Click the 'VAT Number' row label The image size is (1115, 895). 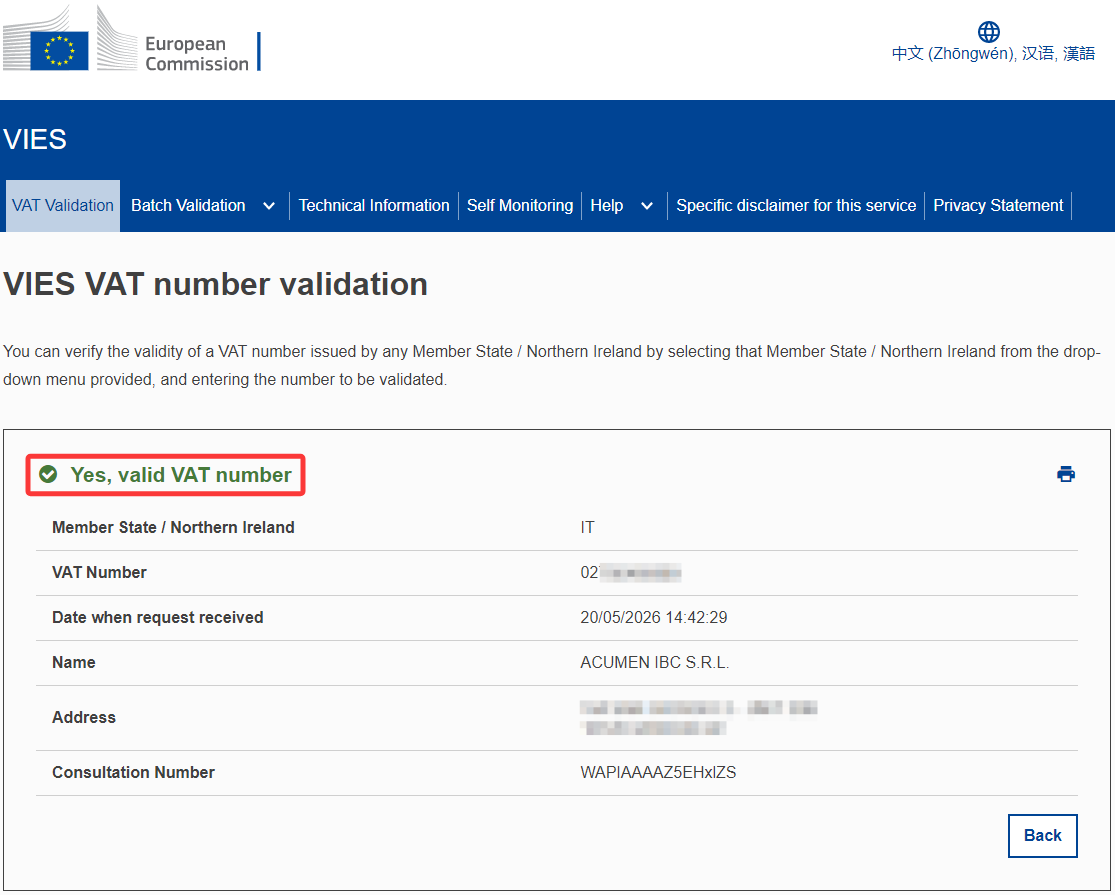click(99, 572)
